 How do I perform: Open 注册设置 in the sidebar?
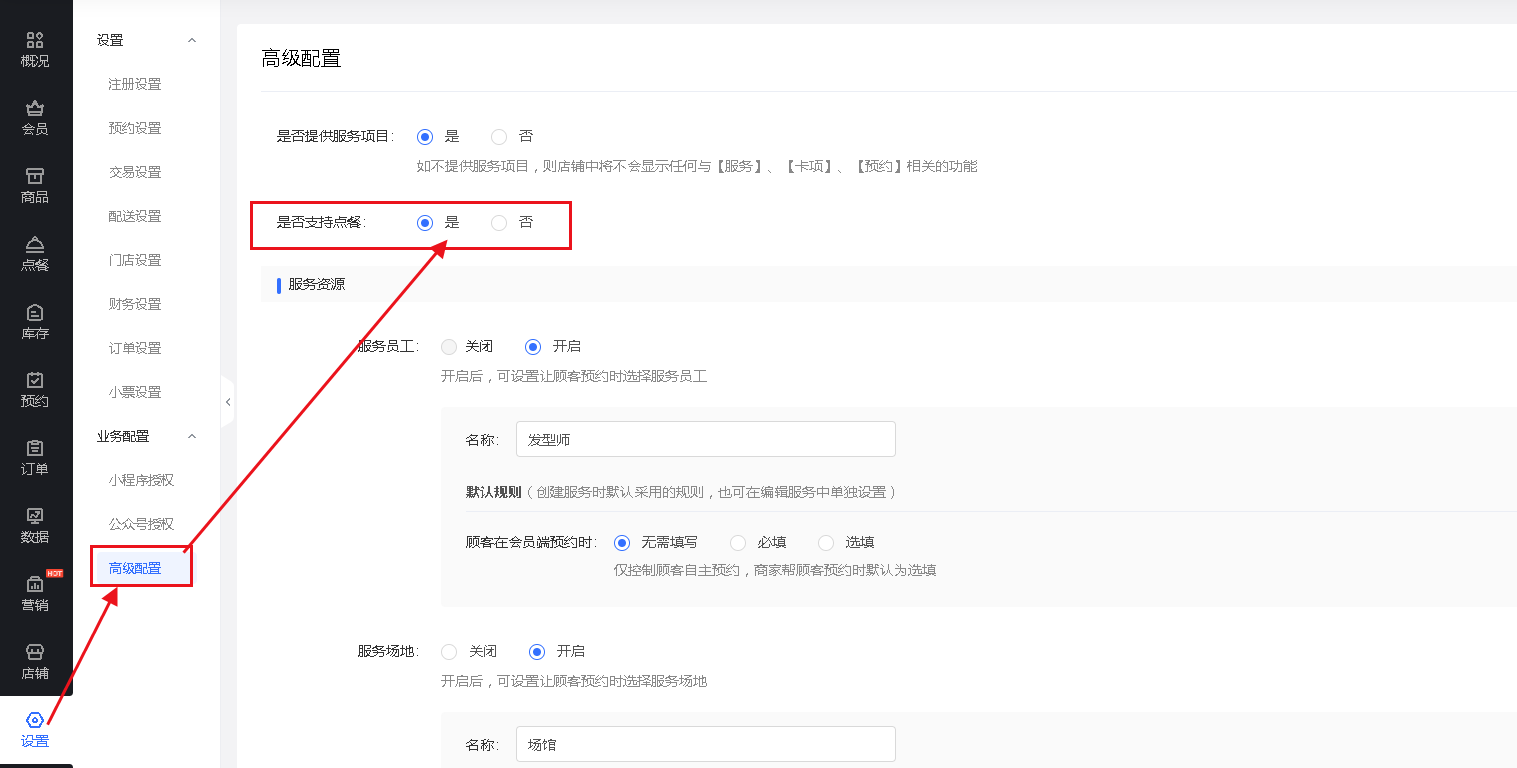(x=135, y=84)
